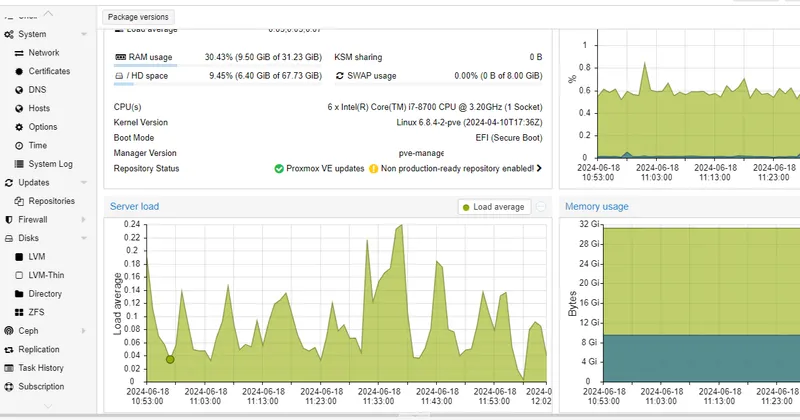Expand the Firewall submenu arrow
Viewport: 800px width, 420px height.
(x=84, y=219)
